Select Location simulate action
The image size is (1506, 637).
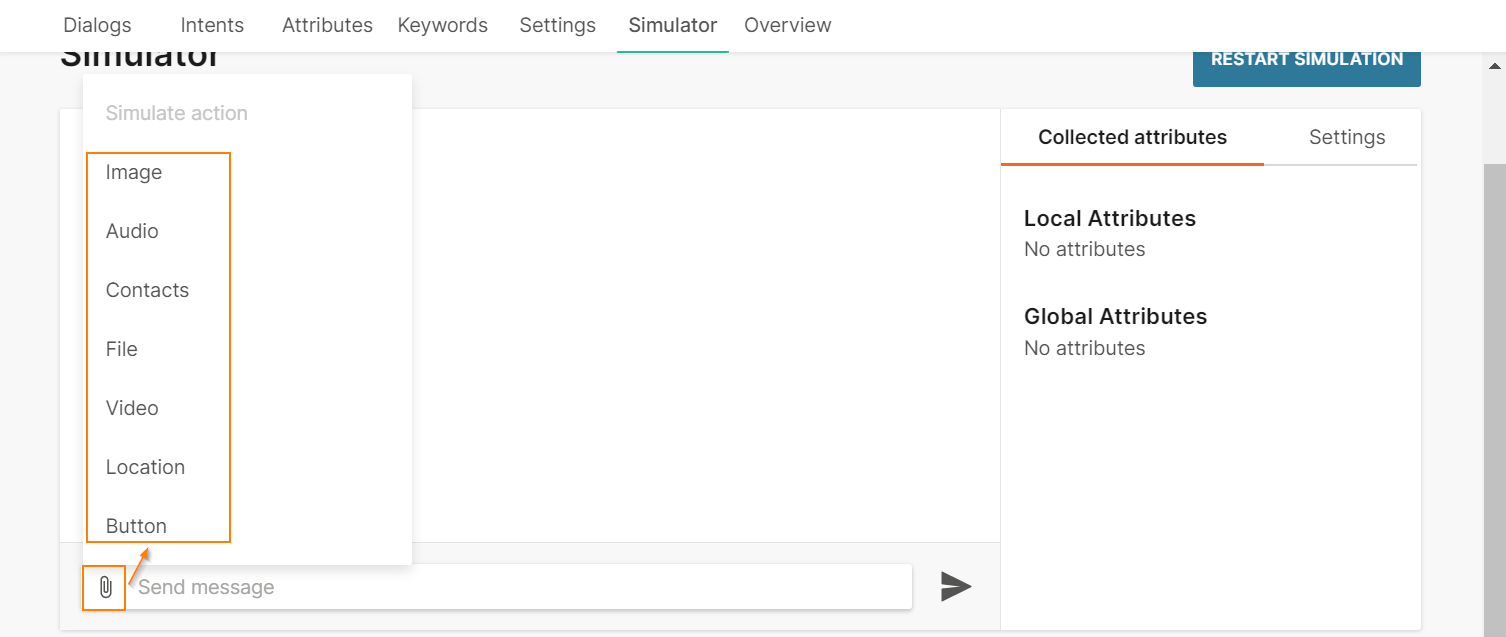(145, 467)
